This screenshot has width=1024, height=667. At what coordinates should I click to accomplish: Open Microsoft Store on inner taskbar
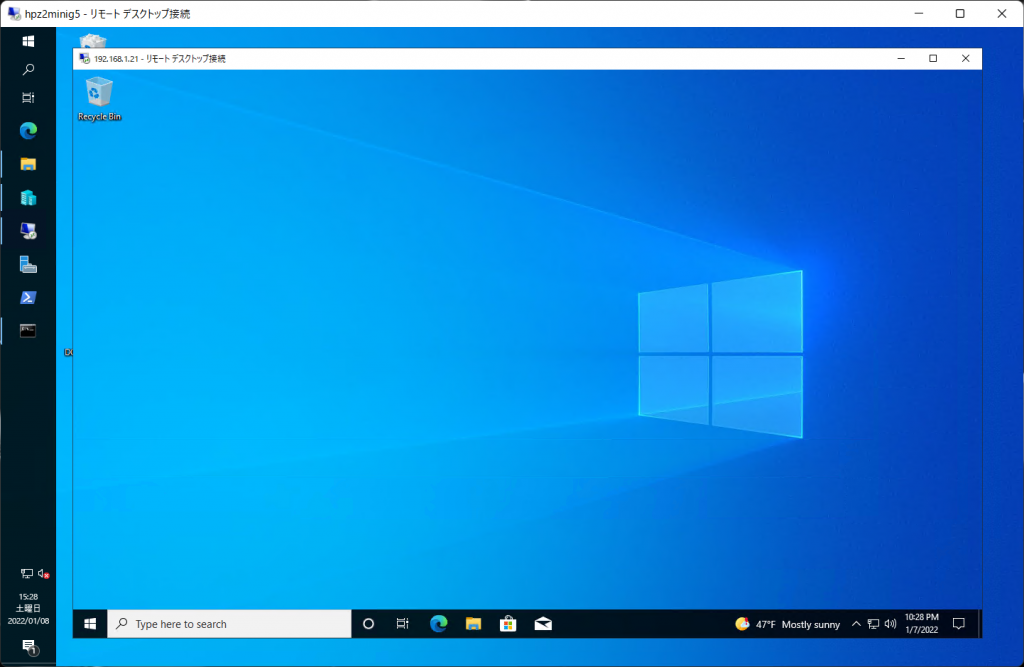point(508,624)
